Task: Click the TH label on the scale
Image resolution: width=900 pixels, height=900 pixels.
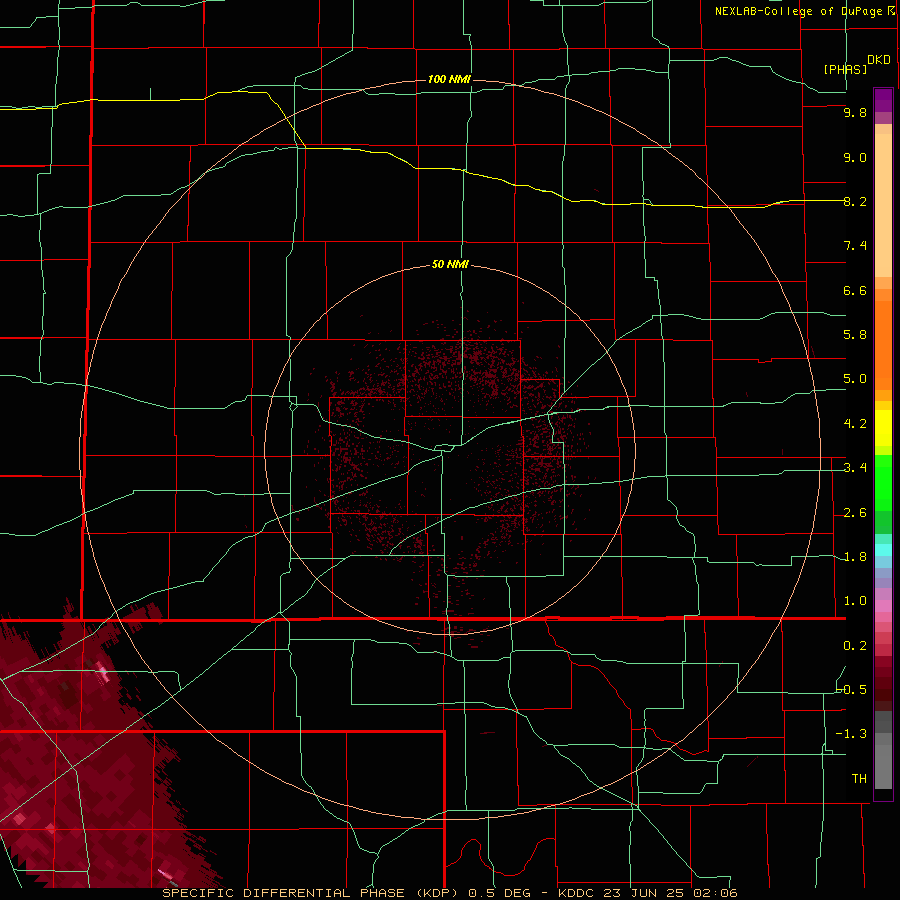Action: (859, 778)
